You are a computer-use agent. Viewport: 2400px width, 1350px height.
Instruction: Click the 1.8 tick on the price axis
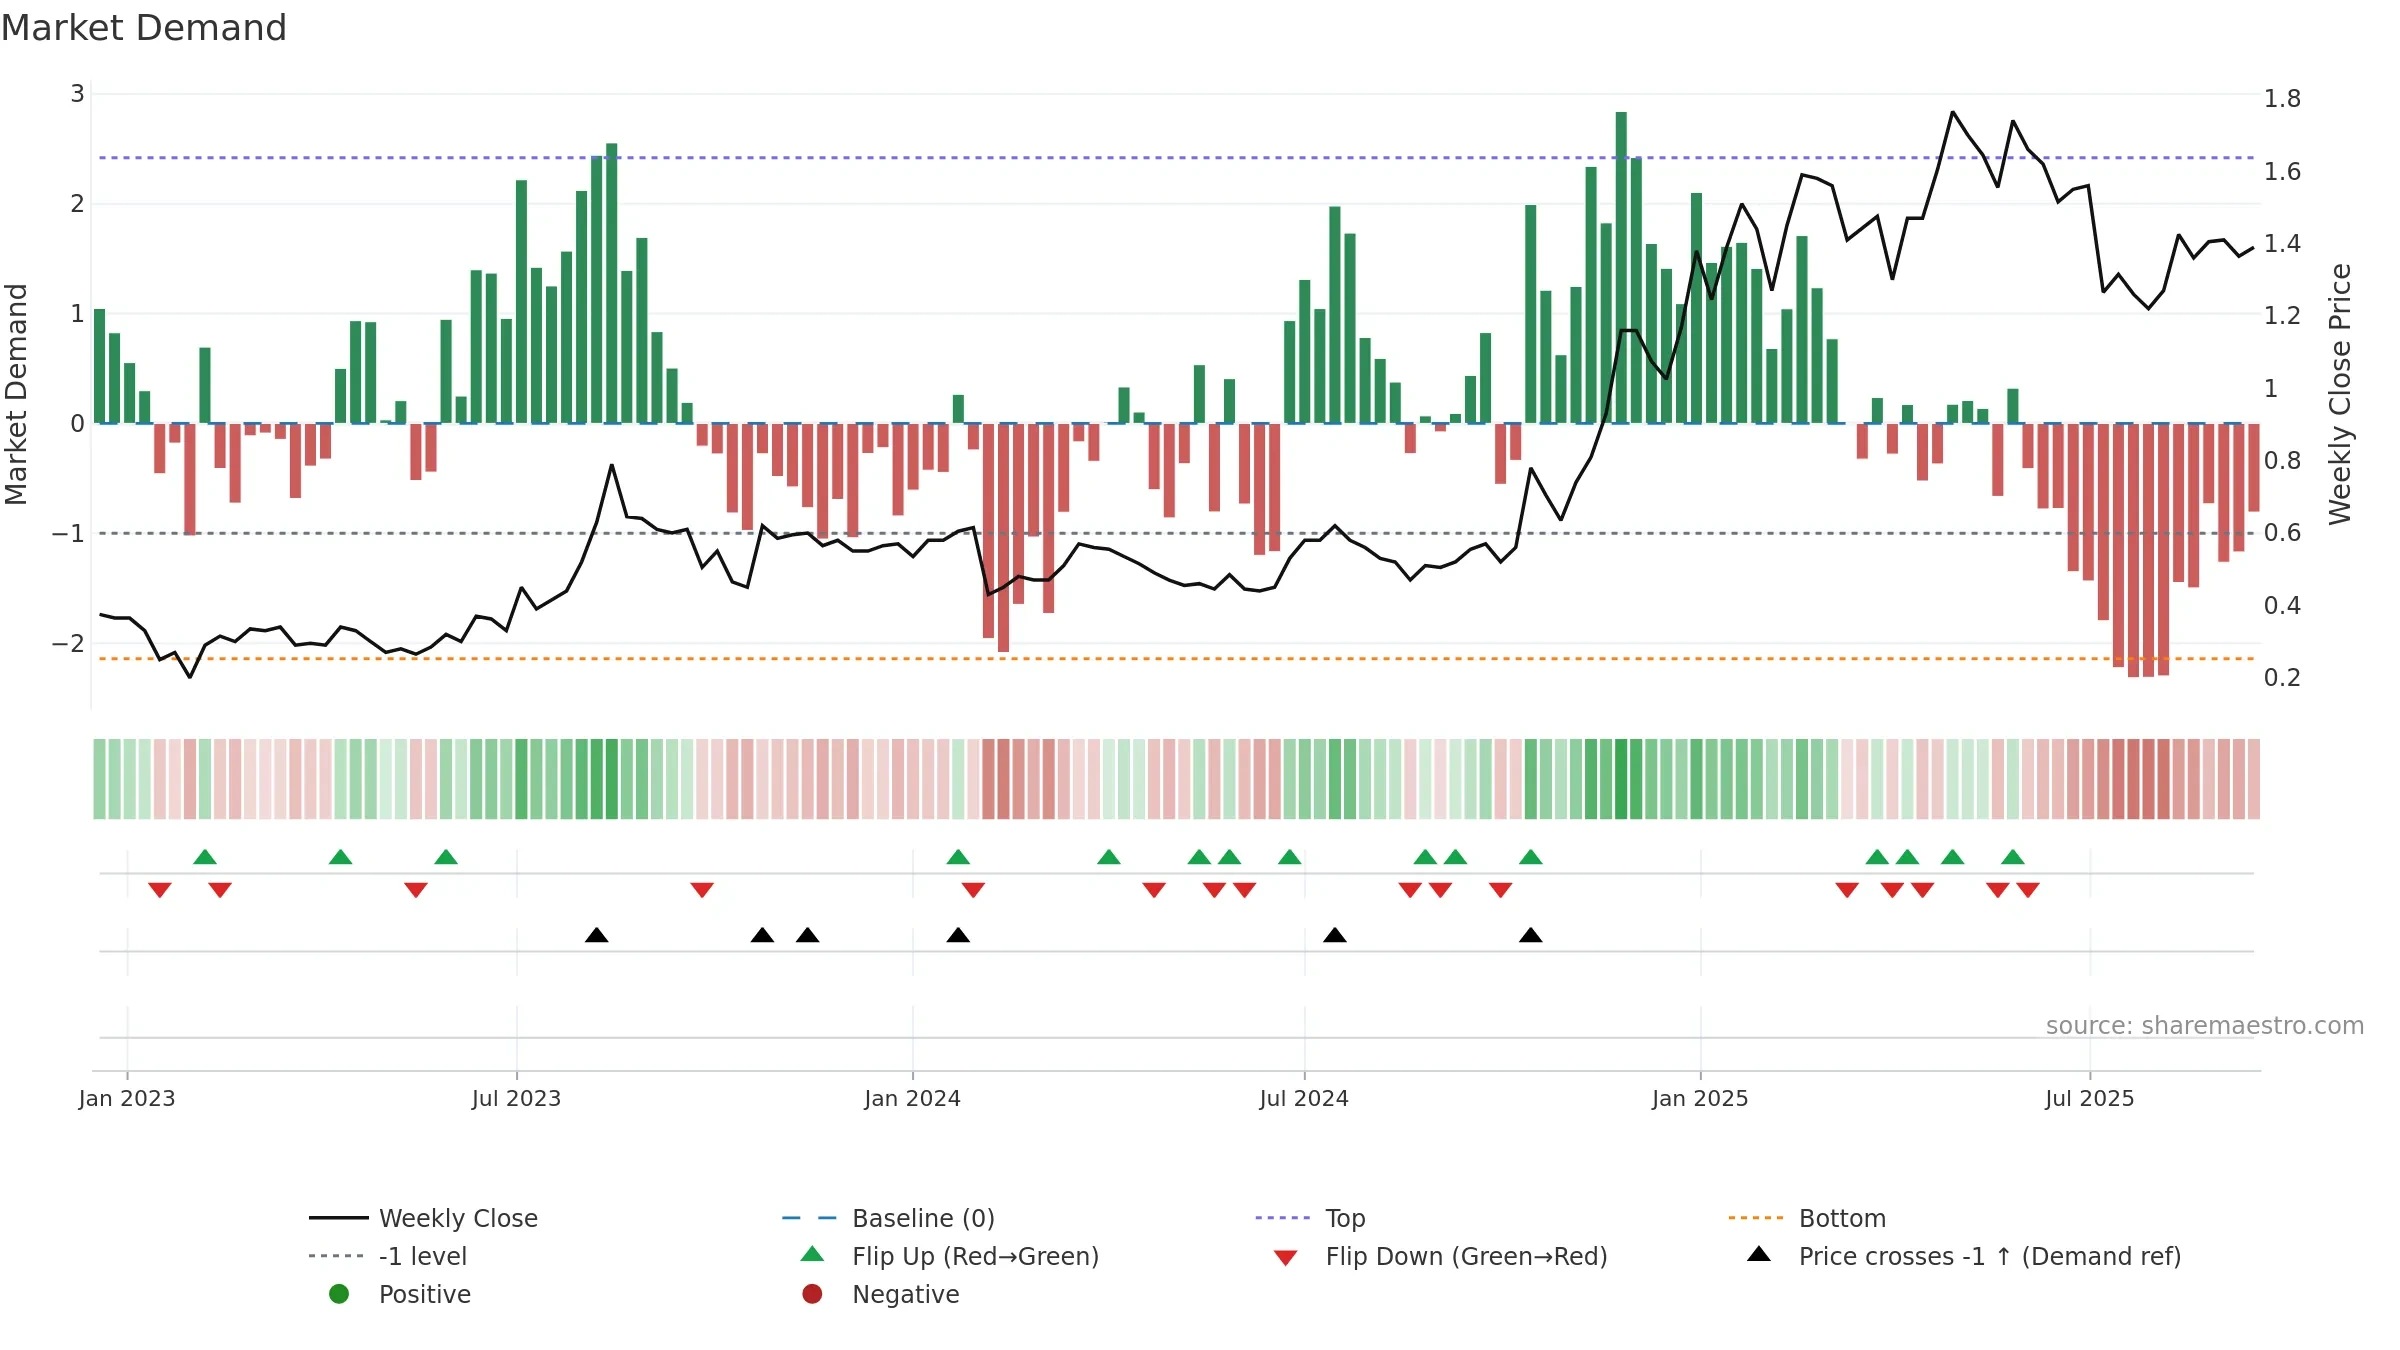[2282, 99]
